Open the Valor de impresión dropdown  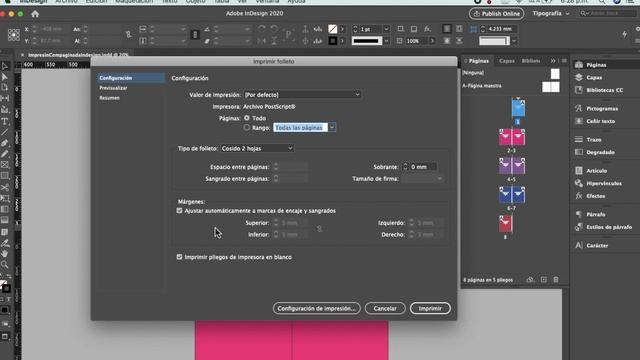(x=302, y=95)
